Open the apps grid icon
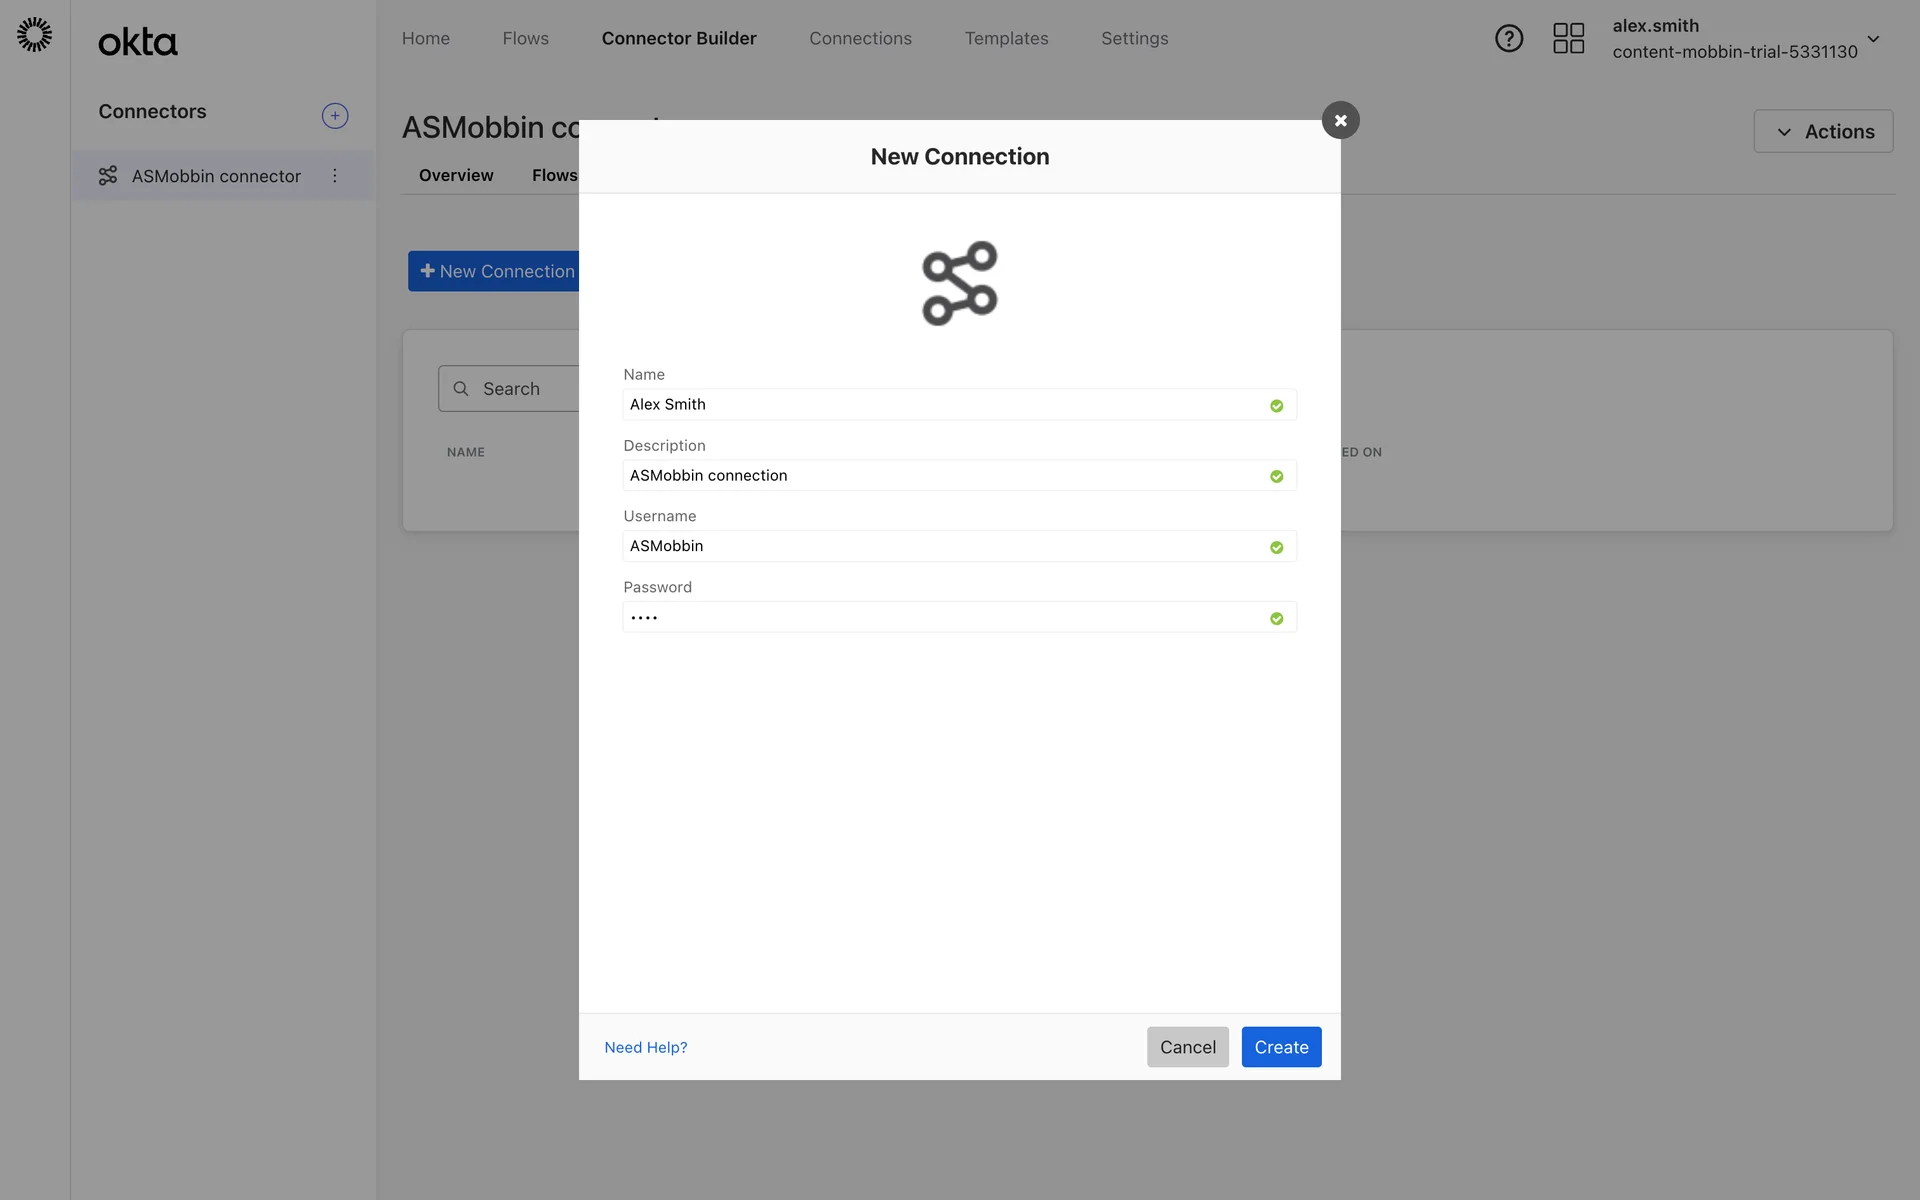Image resolution: width=1920 pixels, height=1200 pixels. coord(1568,39)
